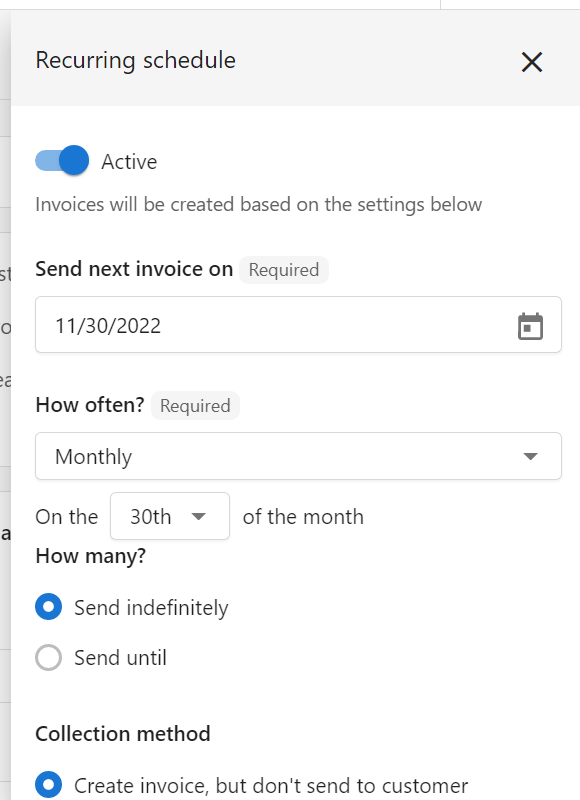Click the Send until label text

120,658
